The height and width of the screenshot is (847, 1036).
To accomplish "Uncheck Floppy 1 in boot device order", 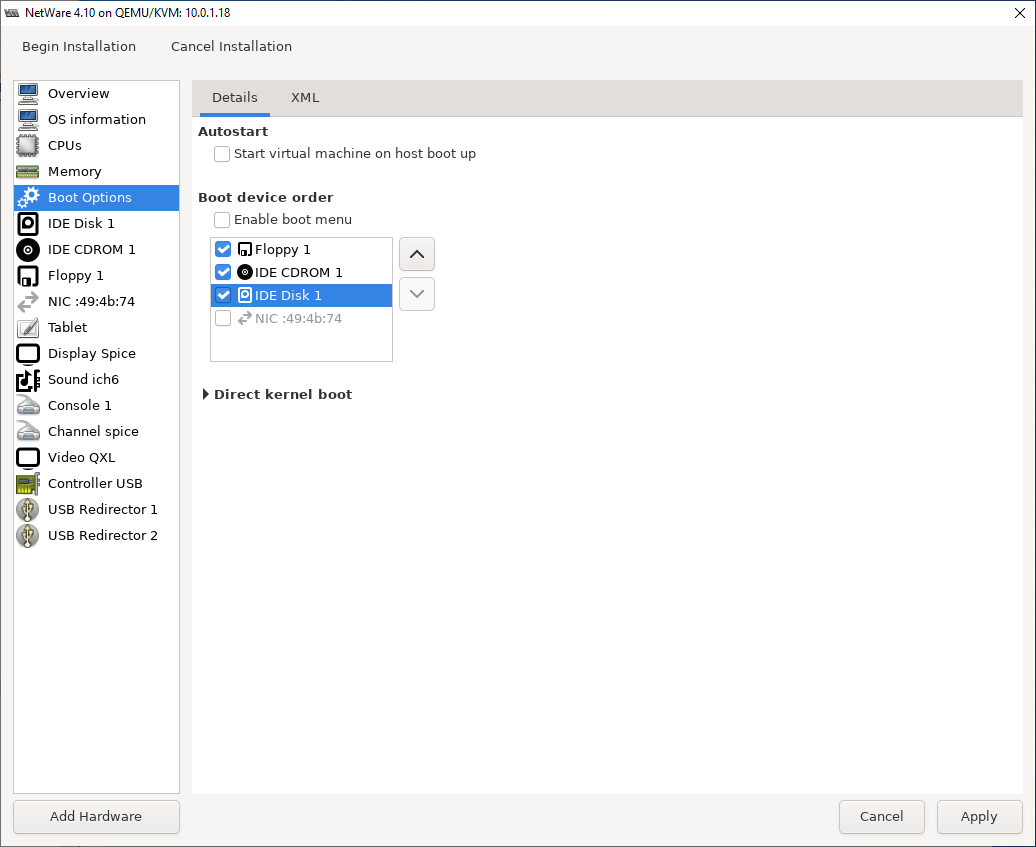I will coord(223,250).
